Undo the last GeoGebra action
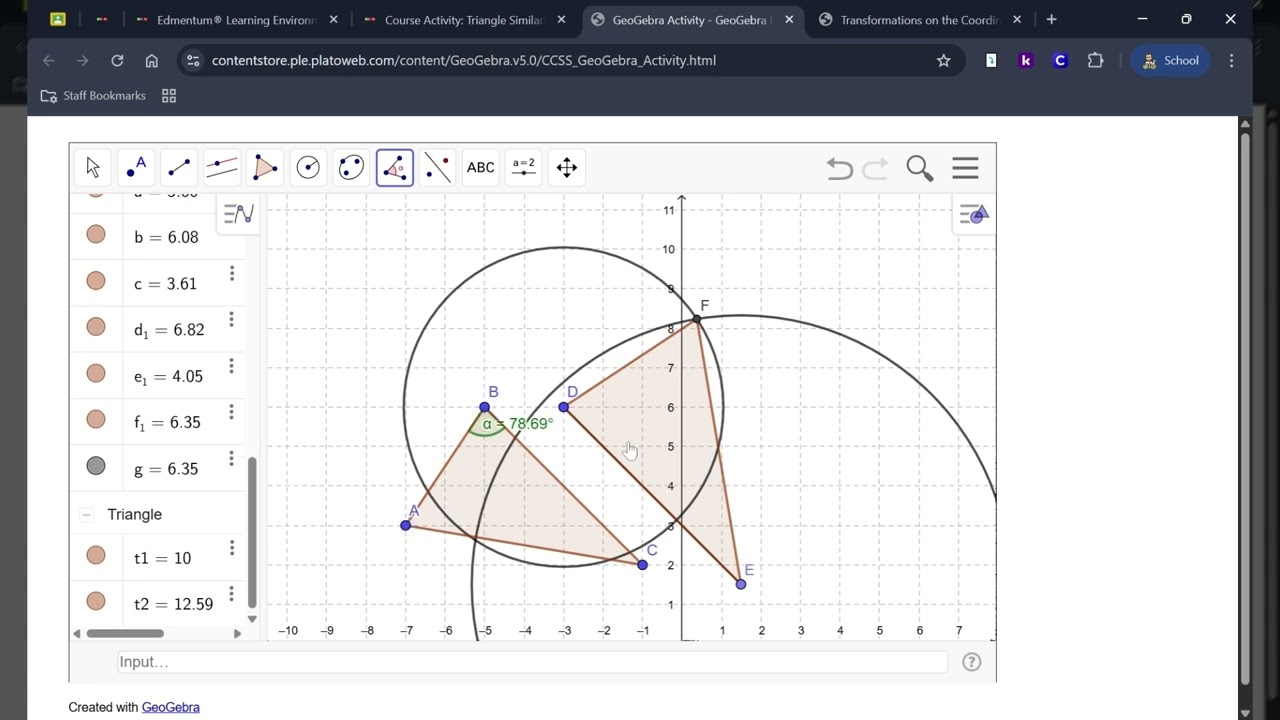Screen dimensions: 1280x720 pos(839,169)
